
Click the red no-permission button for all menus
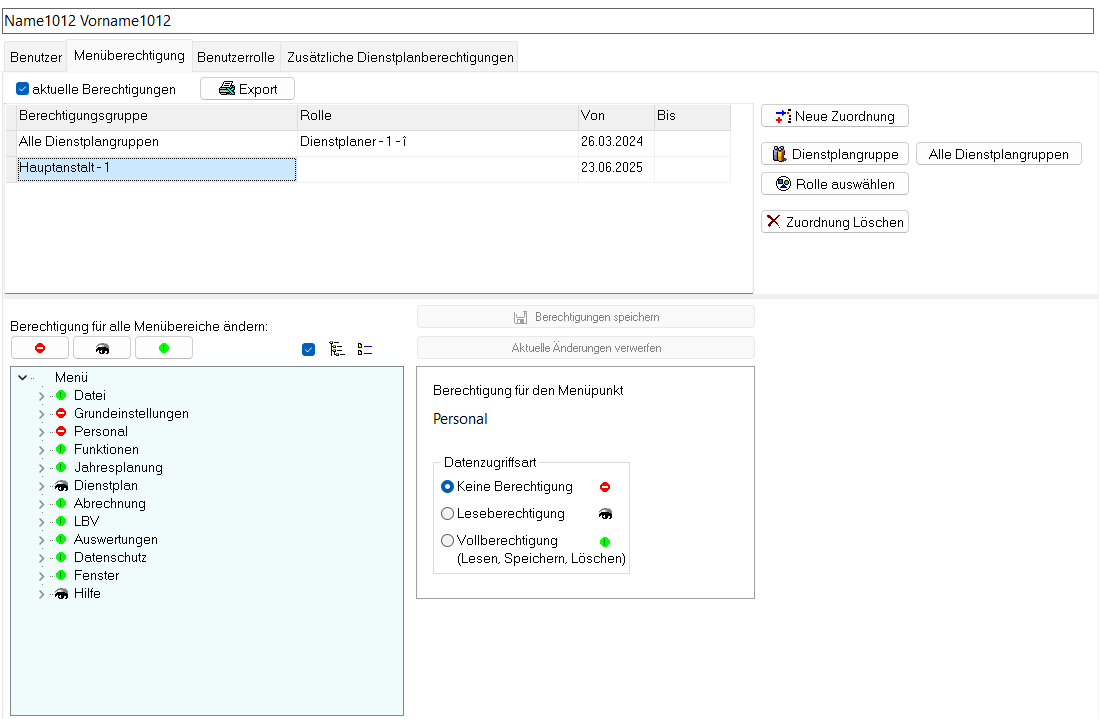click(40, 348)
